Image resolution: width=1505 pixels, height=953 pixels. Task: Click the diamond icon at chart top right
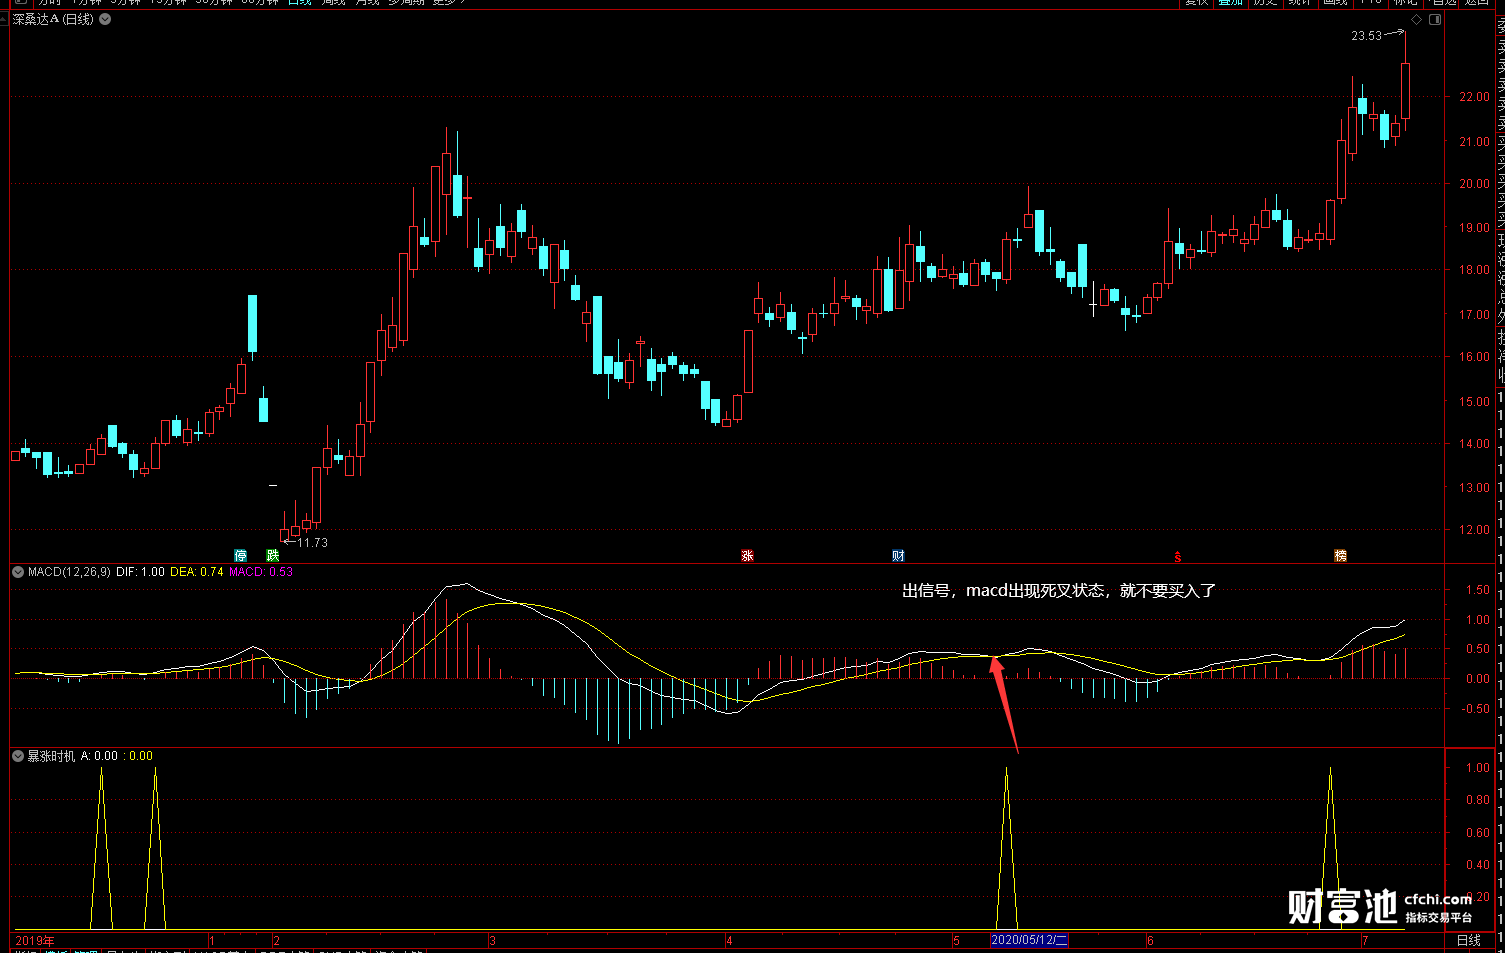point(1416,20)
